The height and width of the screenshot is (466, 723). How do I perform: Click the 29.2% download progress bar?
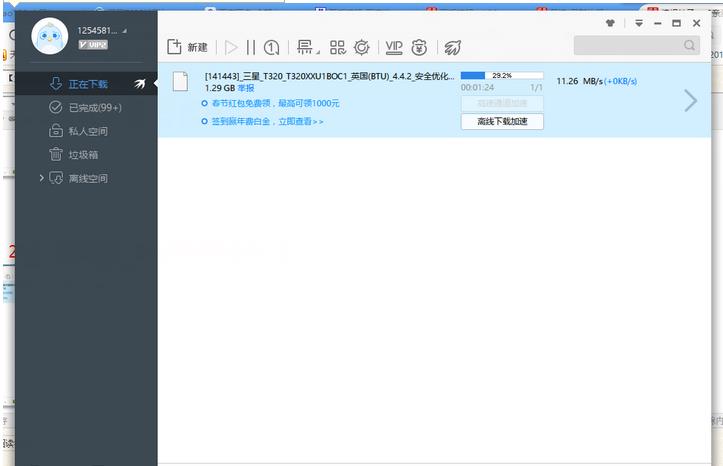[501, 75]
